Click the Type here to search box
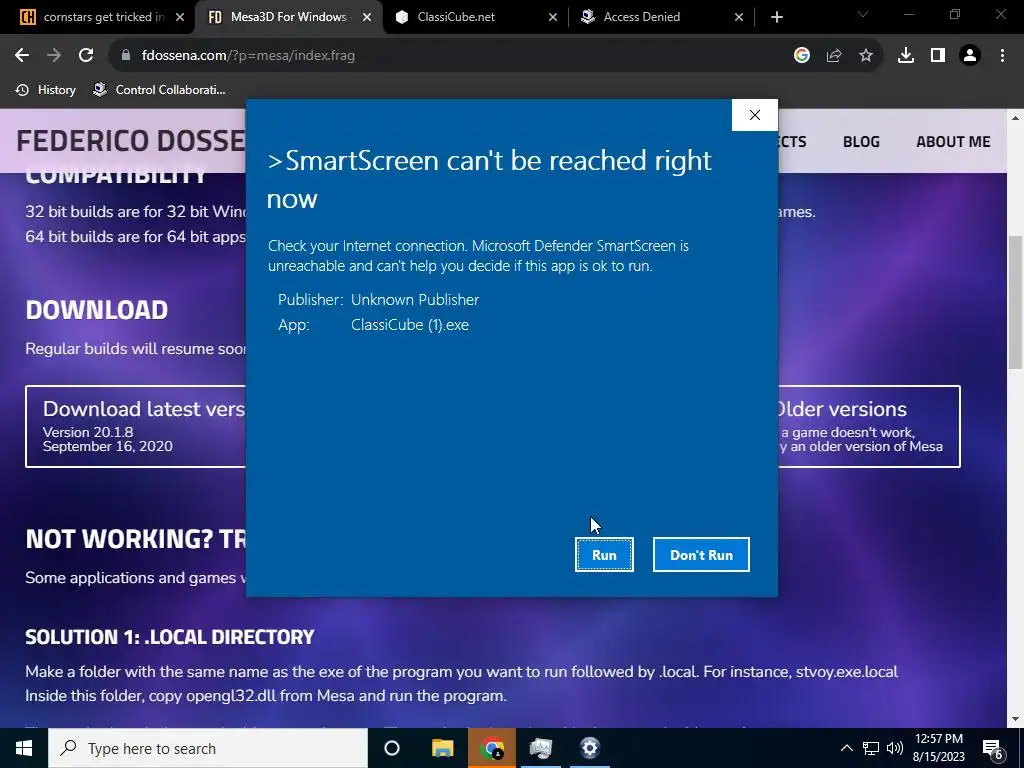This screenshot has width=1024, height=768. pyautogui.click(x=208, y=748)
